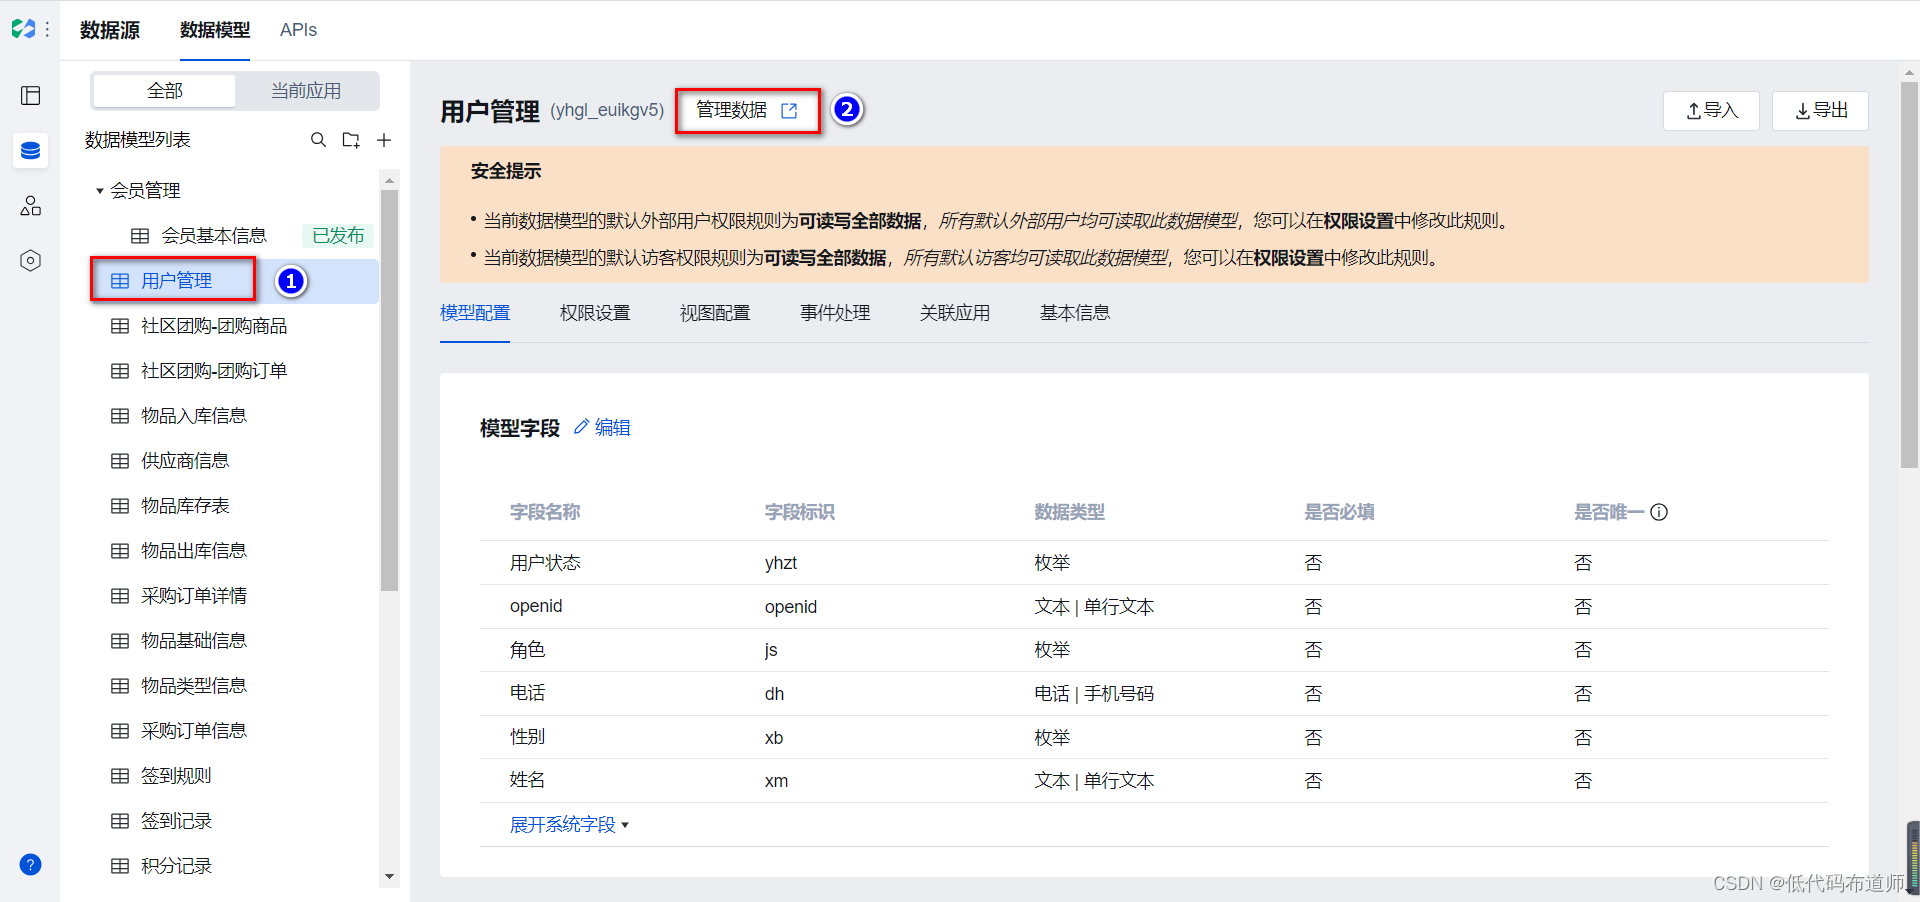Open the 物品出库信息 model

(x=194, y=551)
